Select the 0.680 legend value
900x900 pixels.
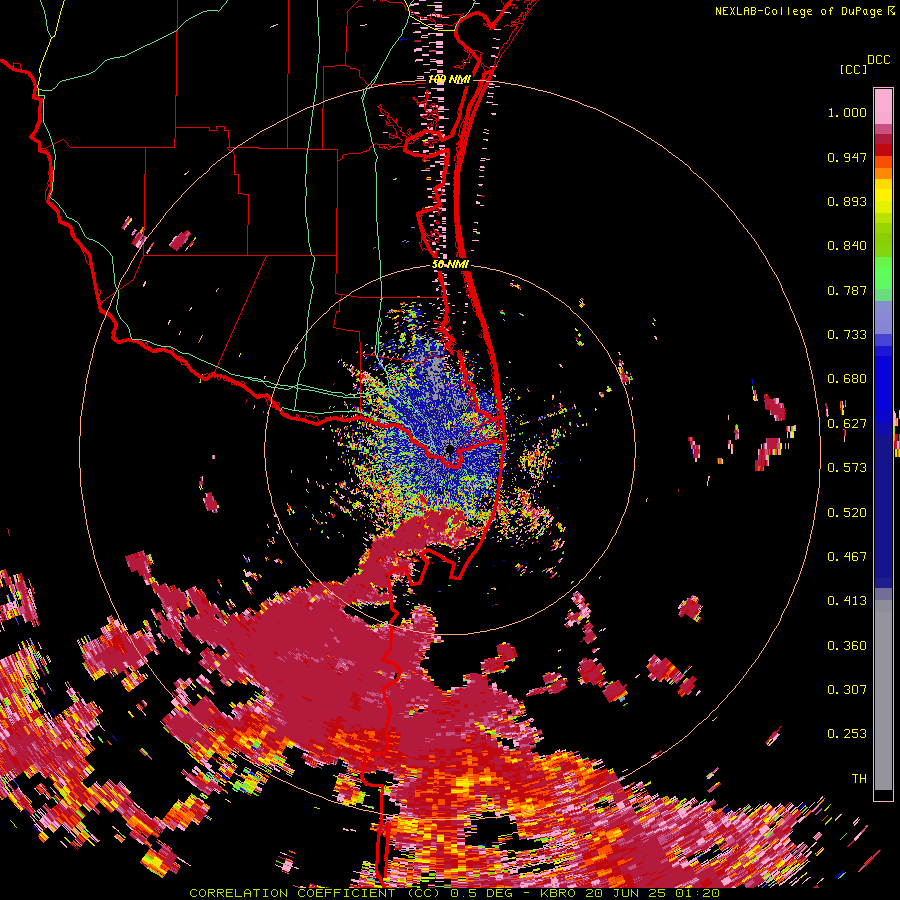pos(847,379)
